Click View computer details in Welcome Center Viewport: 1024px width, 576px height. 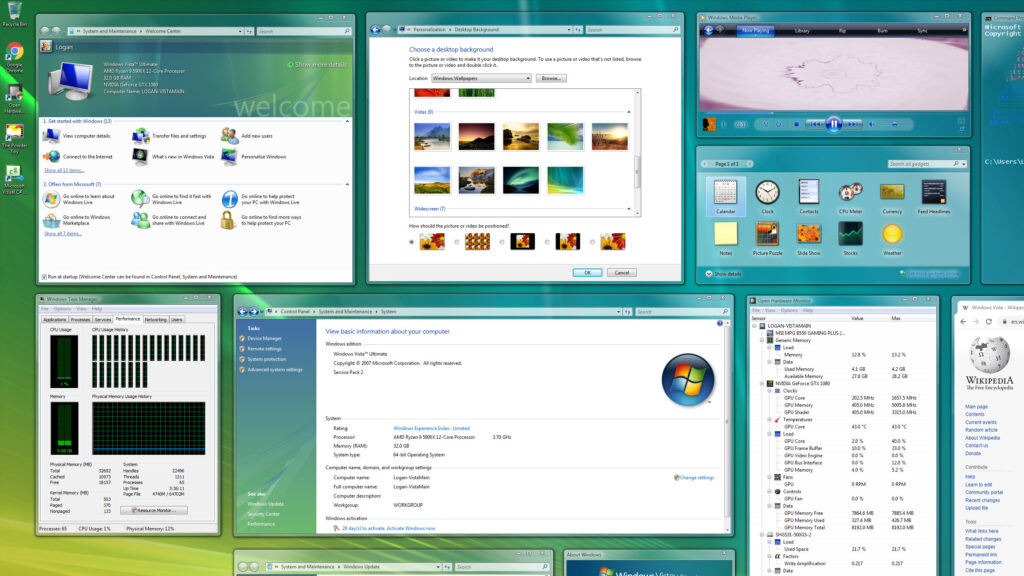[x=77, y=136]
